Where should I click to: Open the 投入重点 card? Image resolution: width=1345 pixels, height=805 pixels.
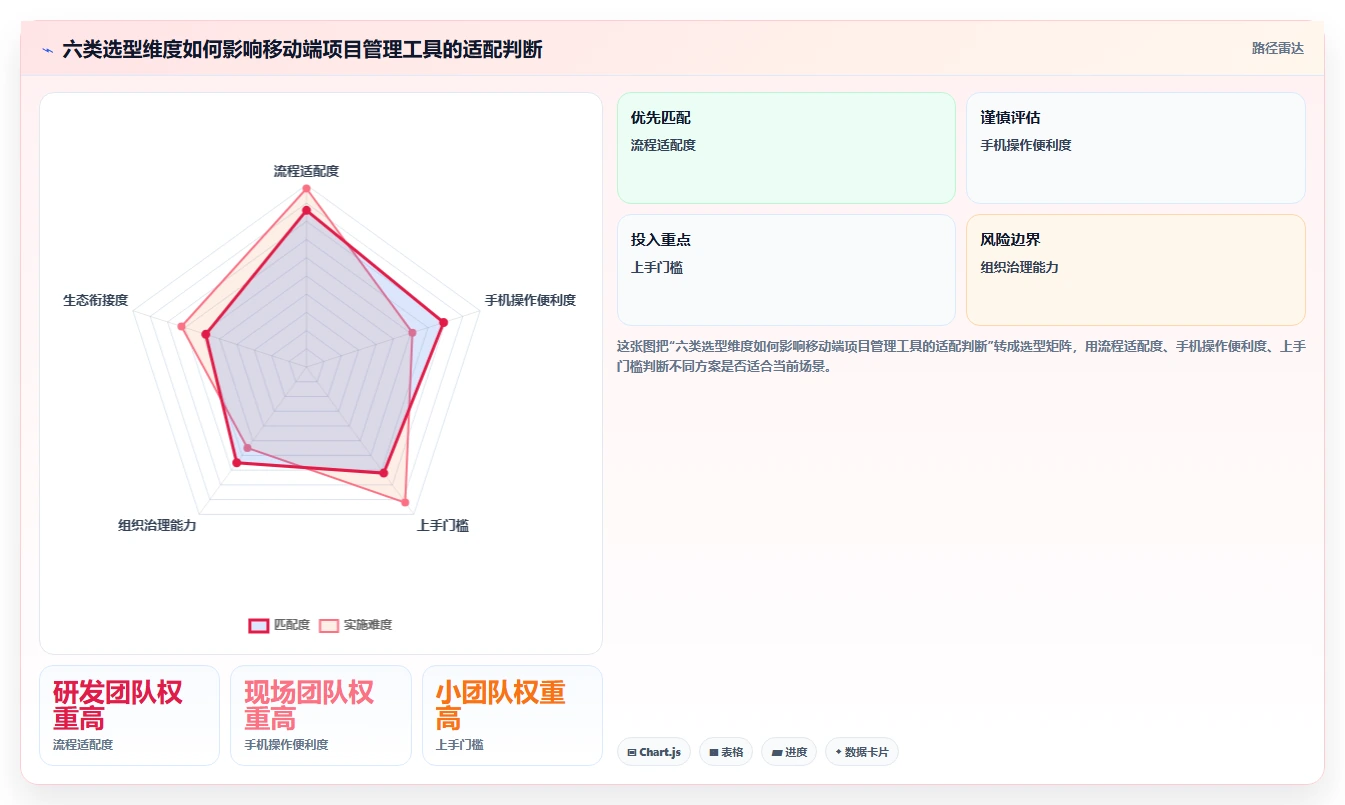[x=786, y=270]
